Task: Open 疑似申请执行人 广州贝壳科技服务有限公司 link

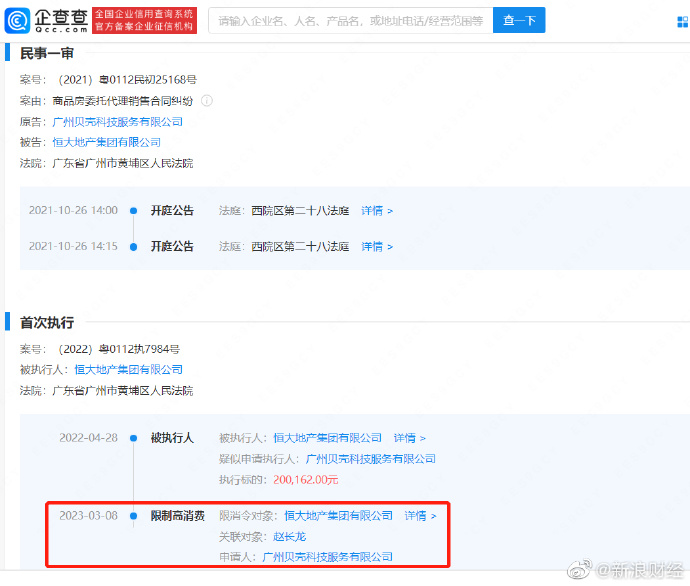Action: coord(370,459)
